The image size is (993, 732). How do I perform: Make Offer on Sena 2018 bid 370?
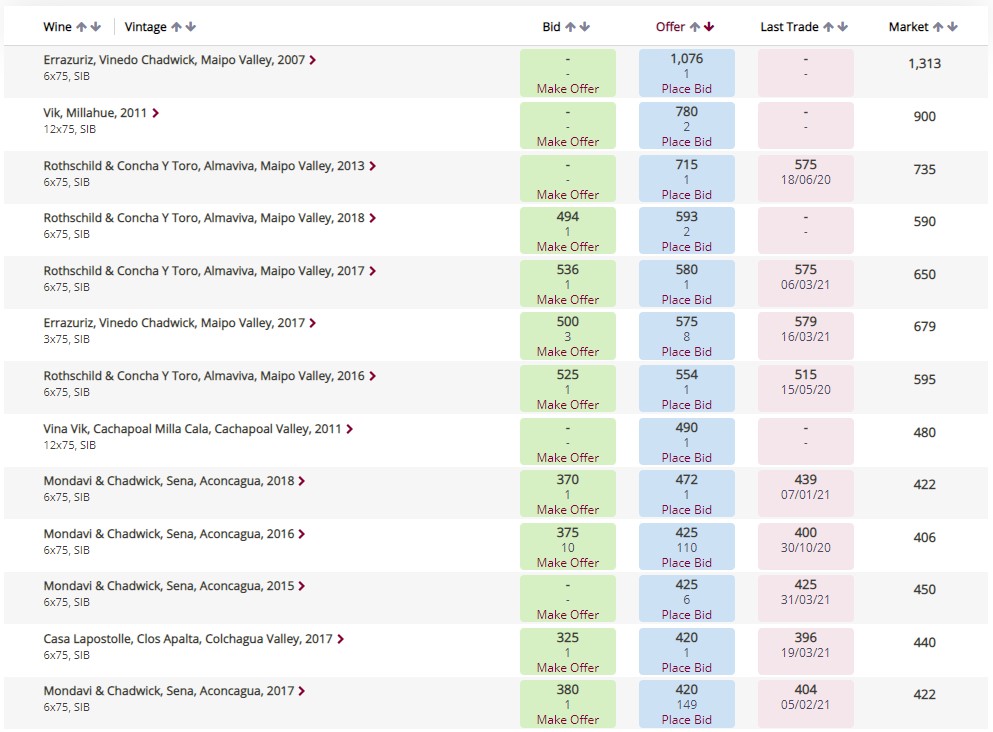(x=567, y=509)
